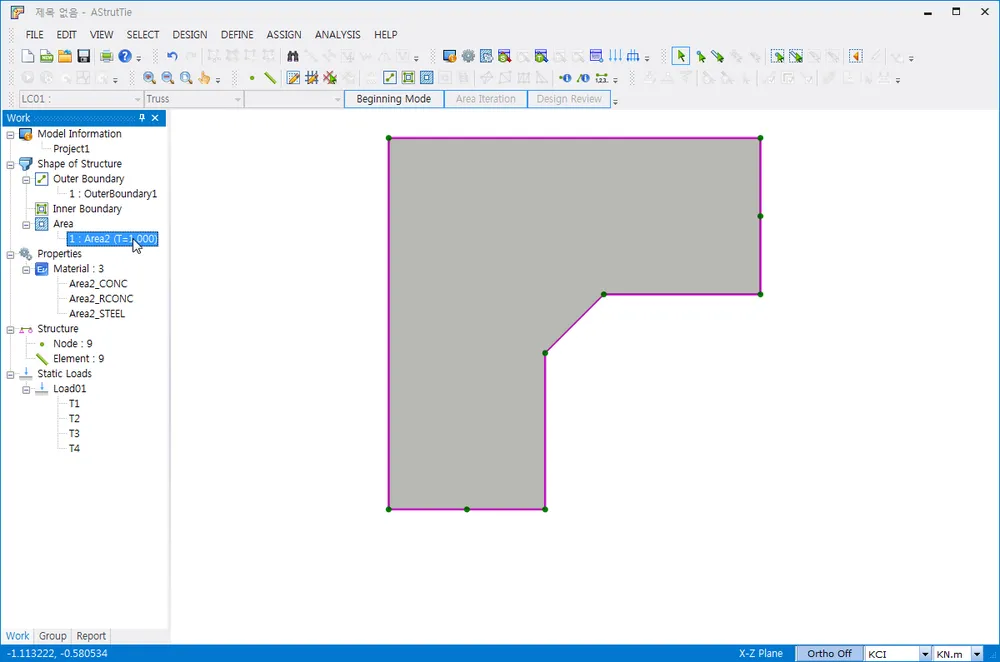
Task: Toggle the dashed-box window Element select icon
Action: (796, 57)
